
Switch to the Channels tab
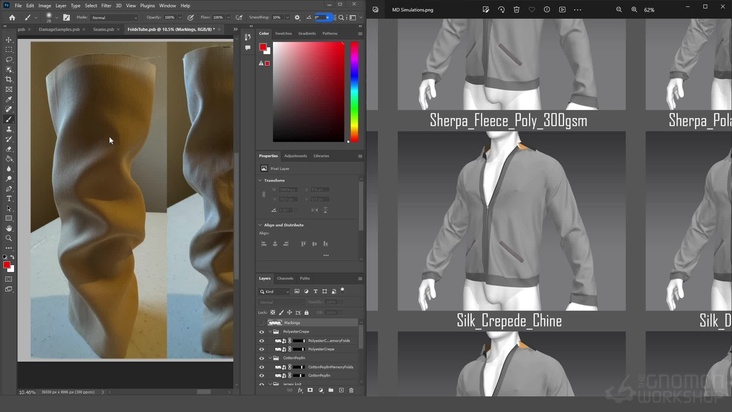pyautogui.click(x=285, y=279)
